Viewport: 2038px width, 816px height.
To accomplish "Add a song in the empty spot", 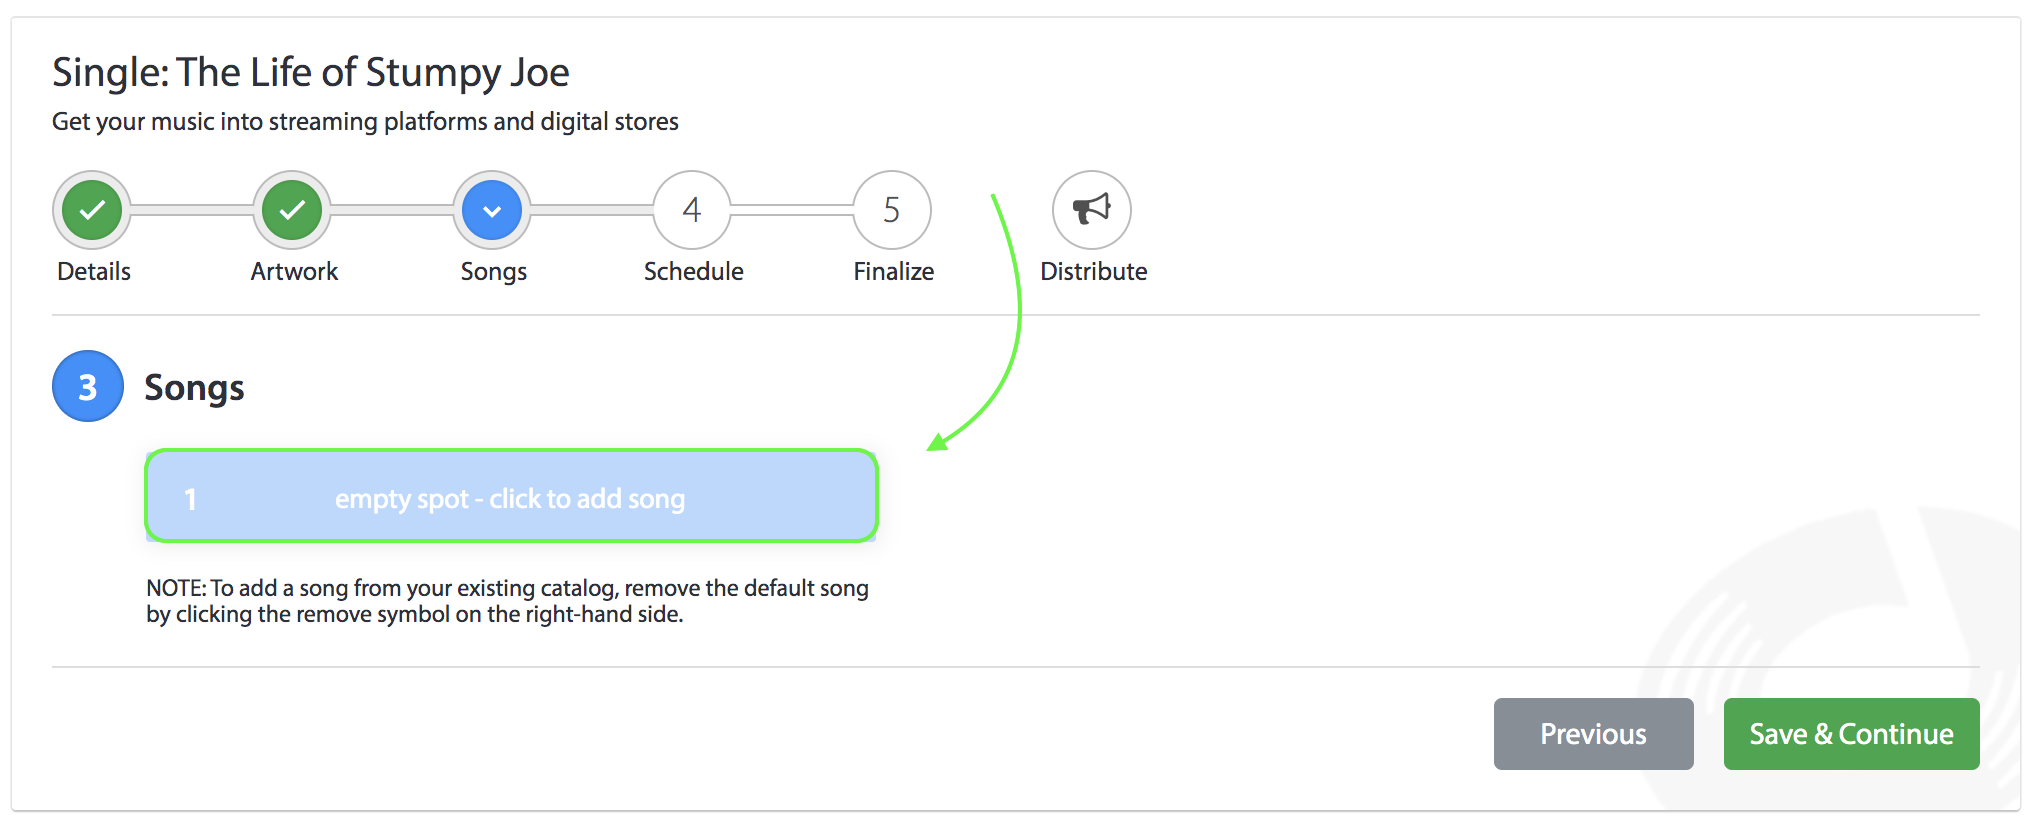I will click(511, 496).
